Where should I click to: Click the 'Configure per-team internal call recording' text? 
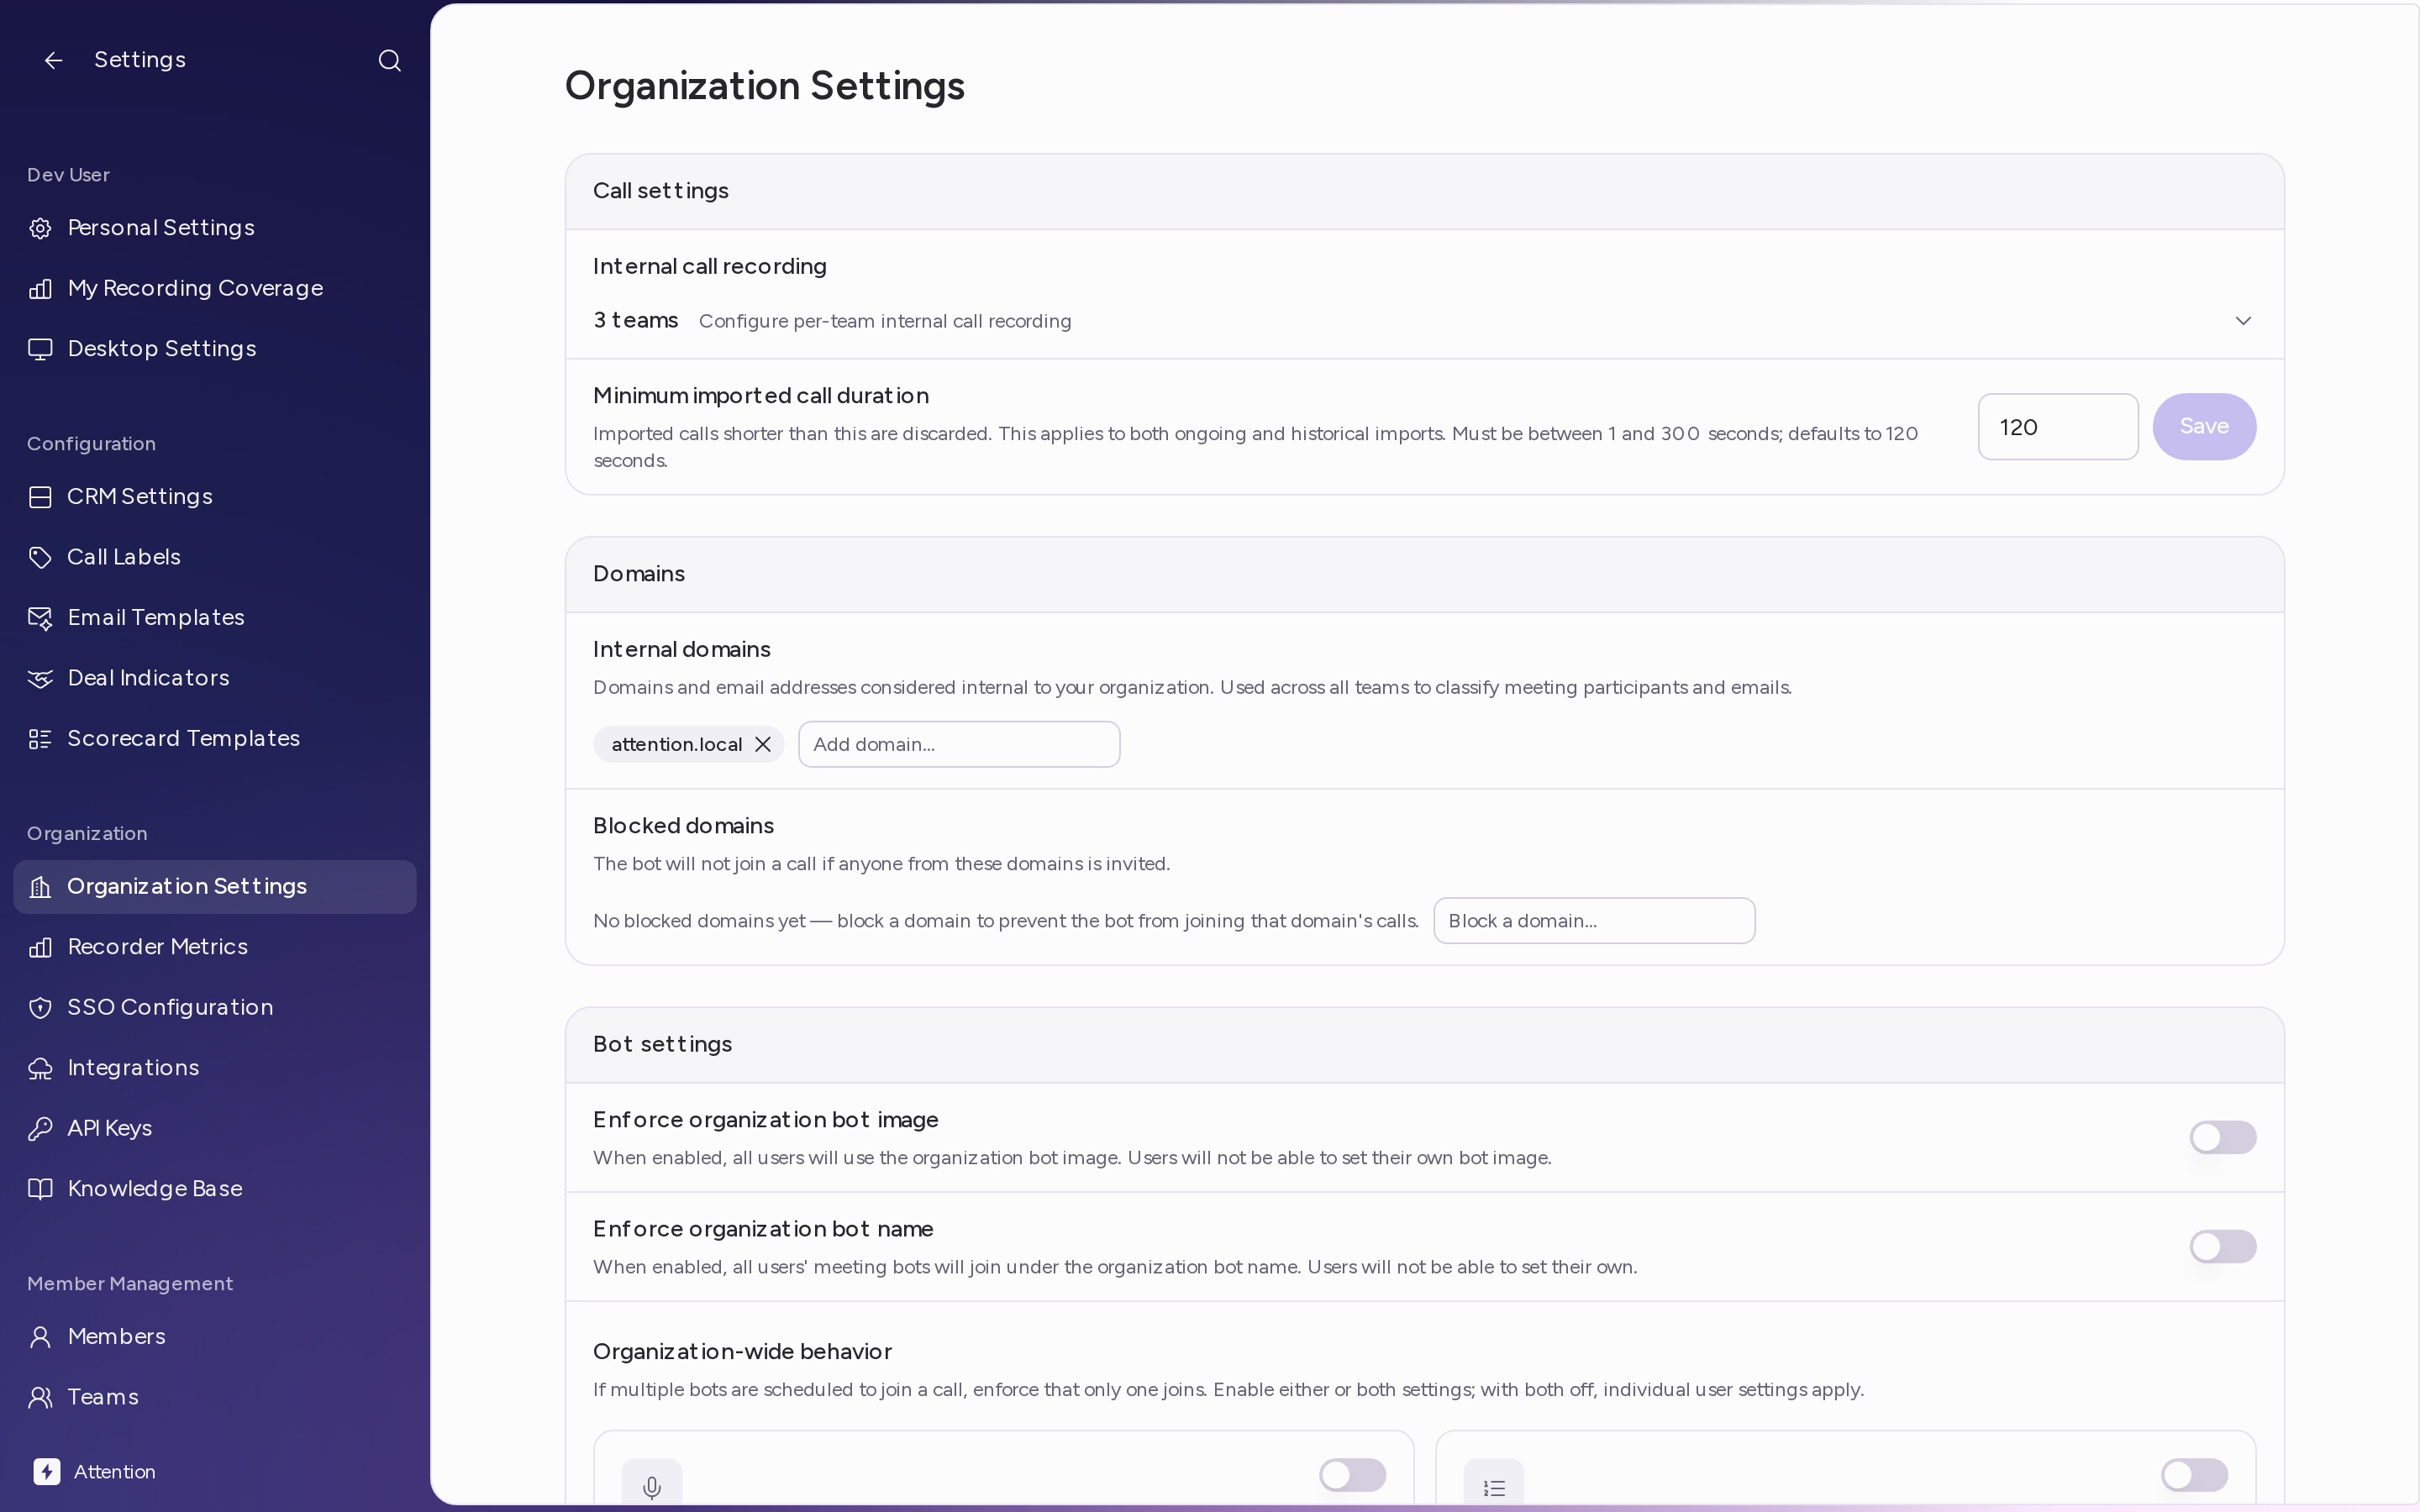[x=885, y=321]
